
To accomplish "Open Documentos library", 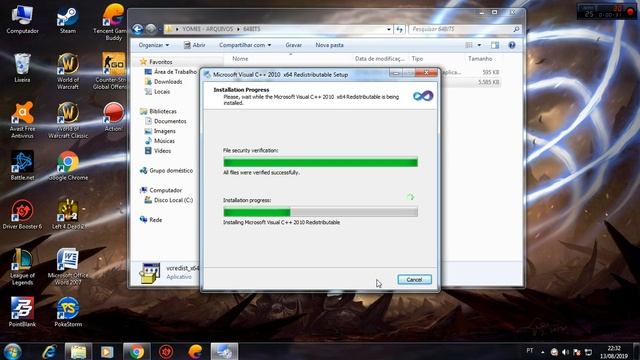I will (x=166, y=121).
